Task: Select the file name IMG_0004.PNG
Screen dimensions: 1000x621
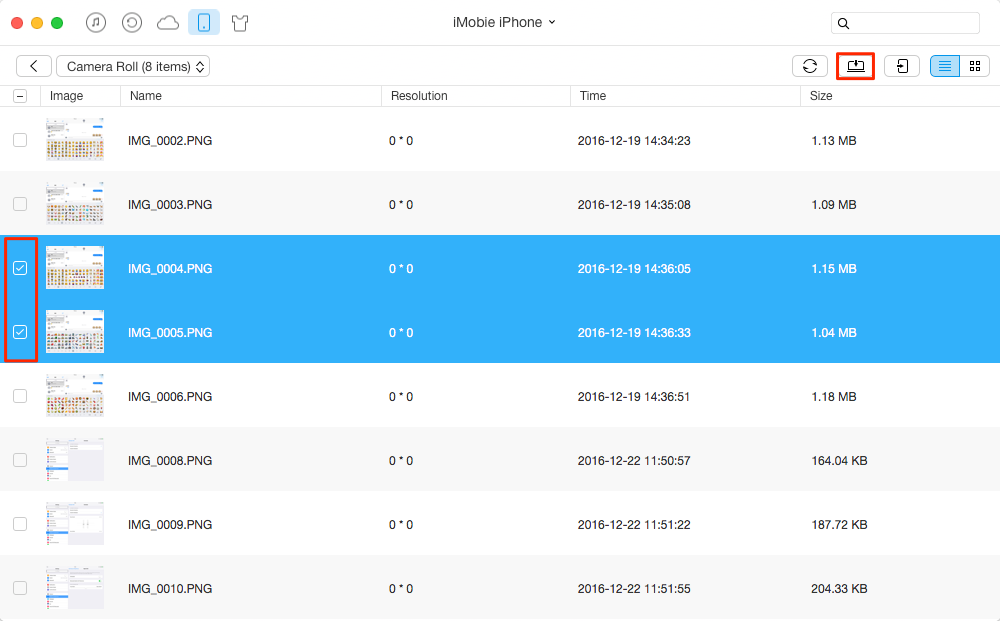Action: [170, 269]
